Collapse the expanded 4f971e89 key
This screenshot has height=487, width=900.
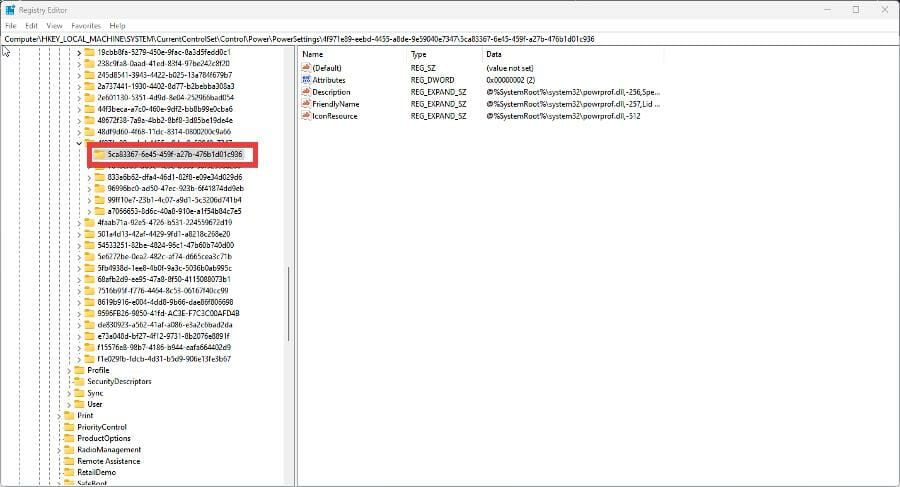point(79,143)
